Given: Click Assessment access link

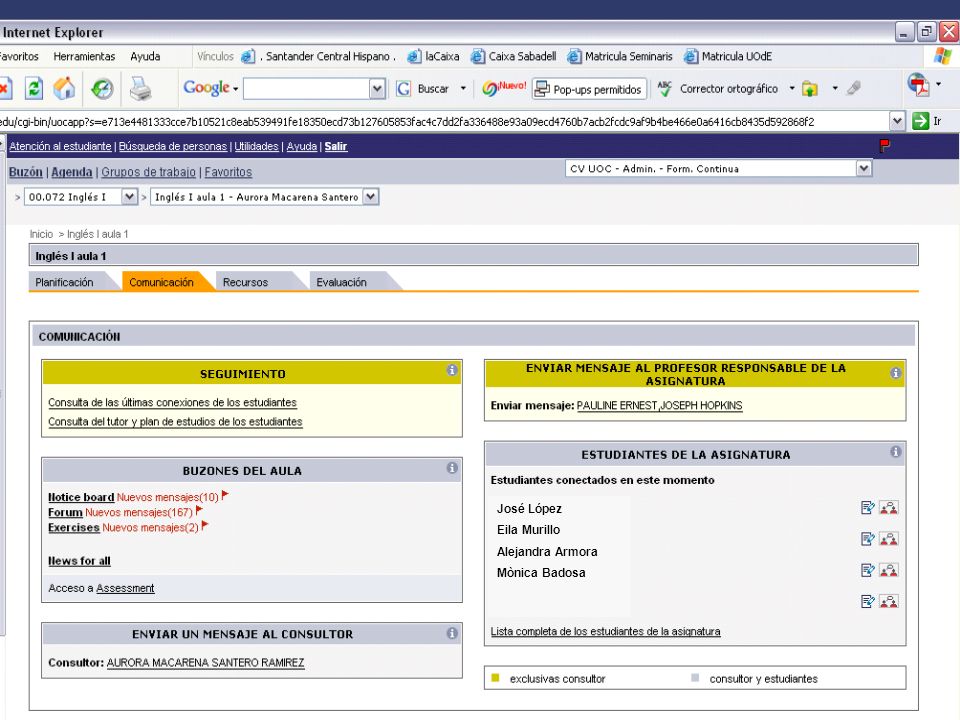Looking at the screenshot, I should point(125,588).
